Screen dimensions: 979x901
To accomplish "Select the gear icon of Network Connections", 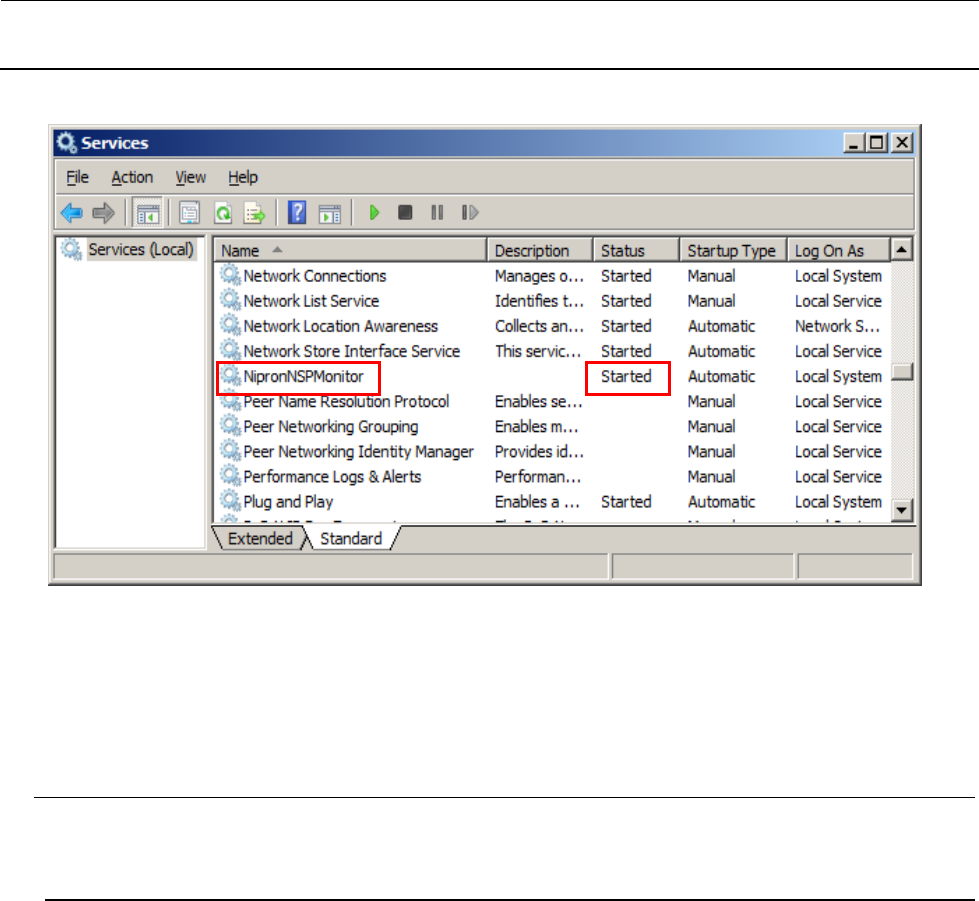I will click(x=230, y=275).
